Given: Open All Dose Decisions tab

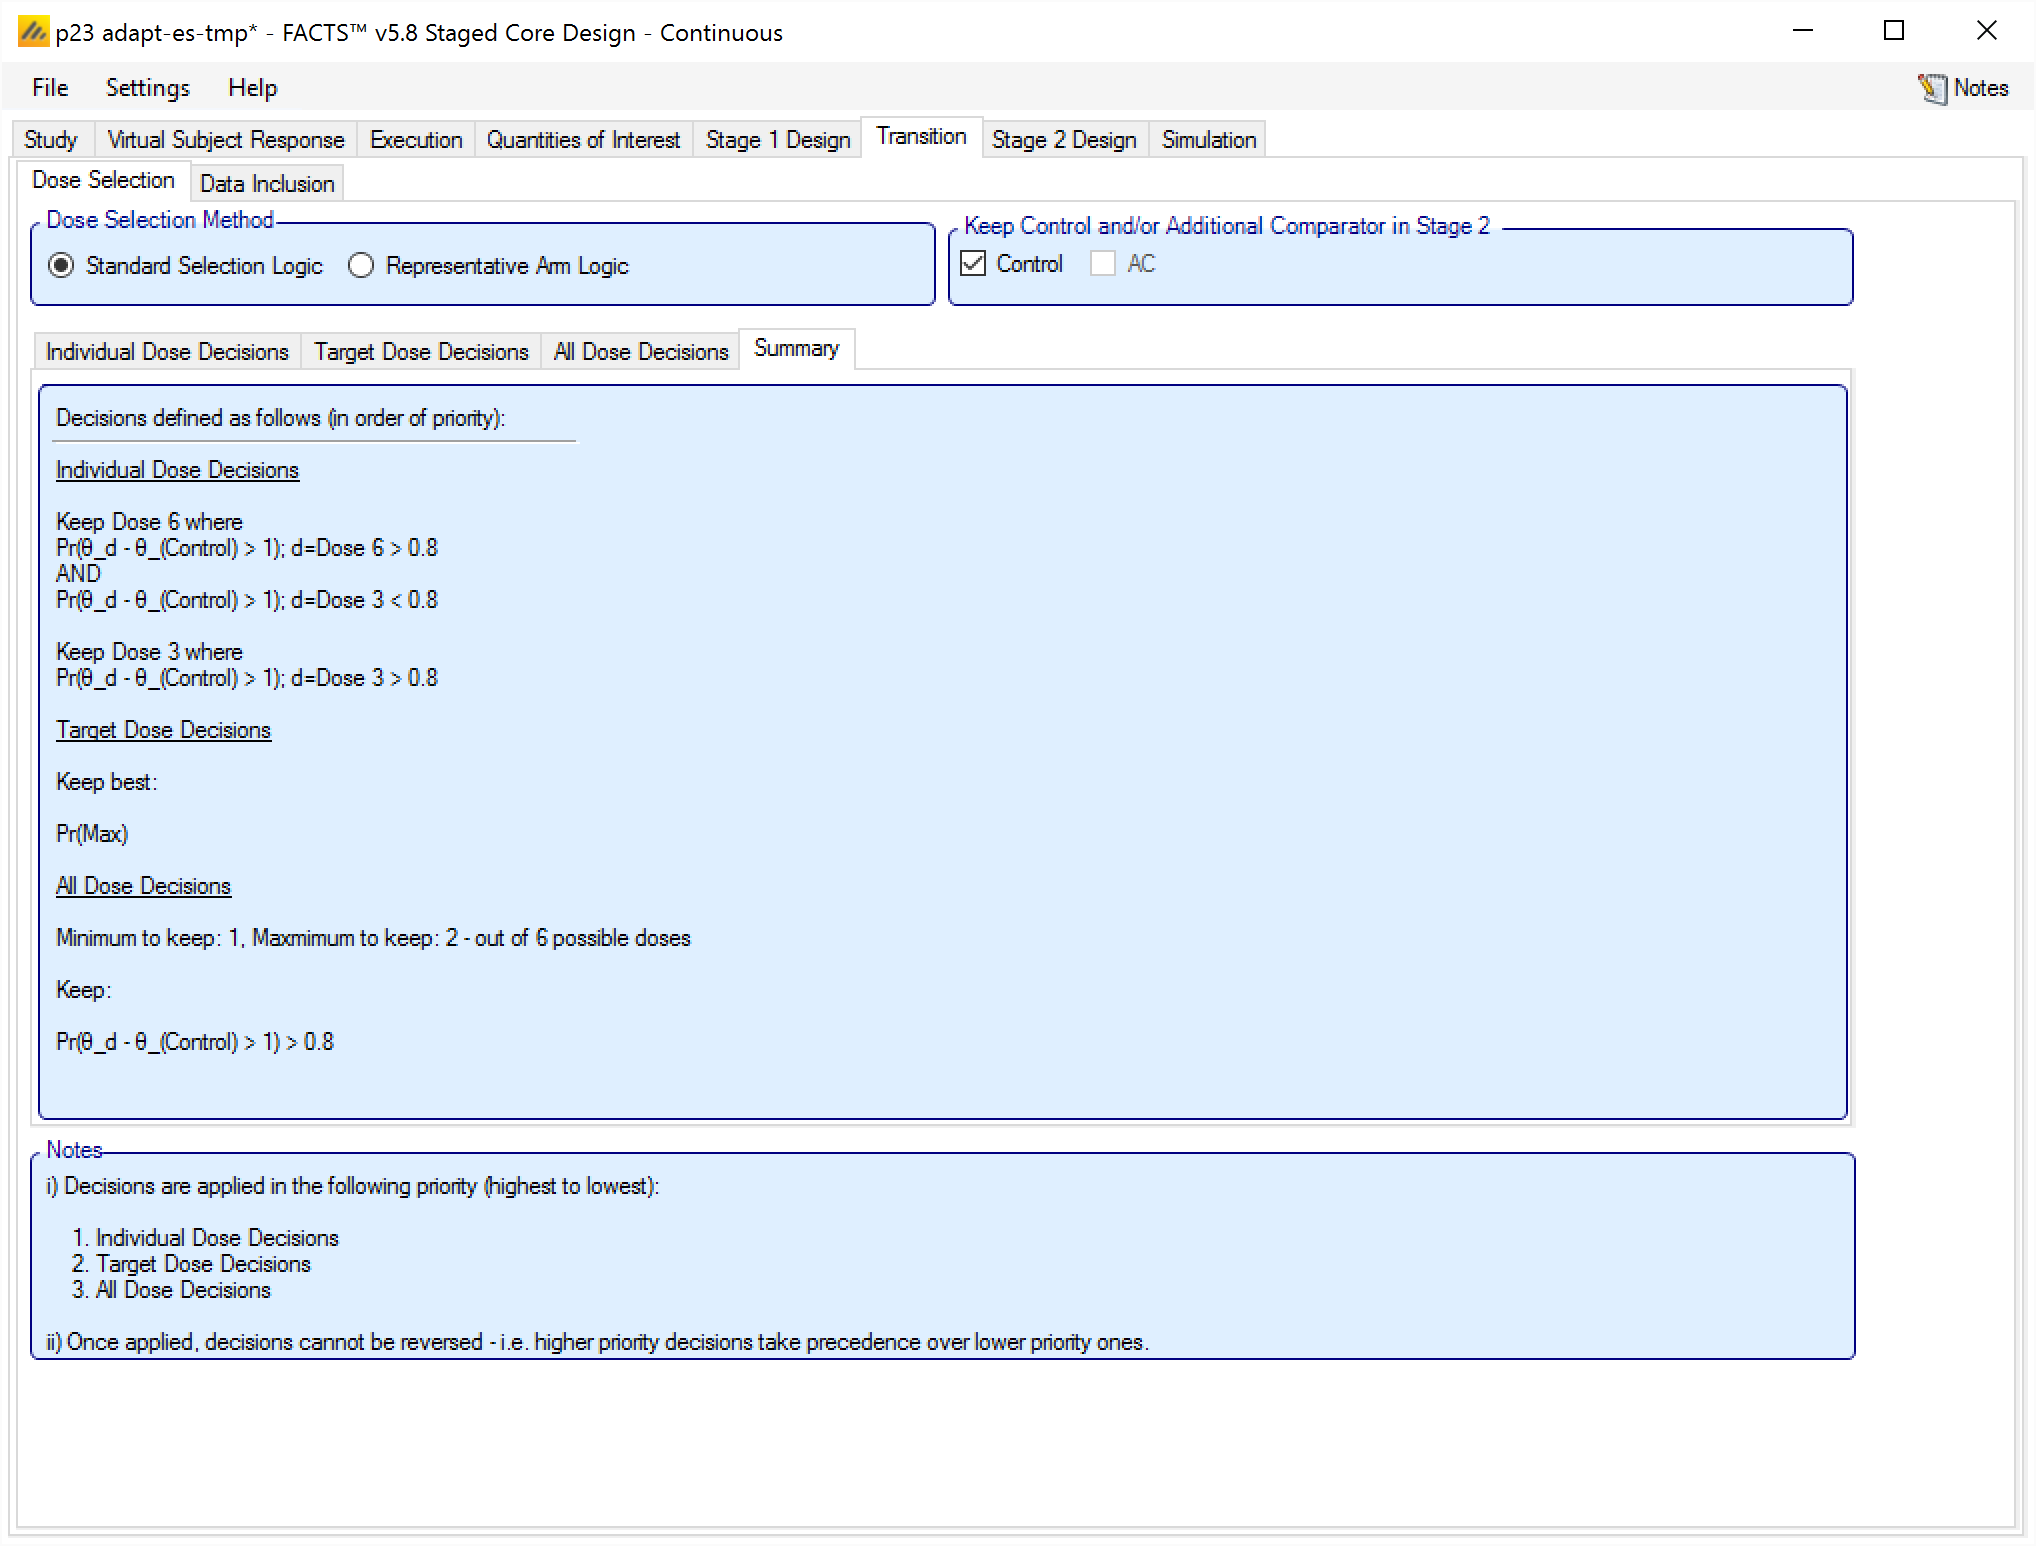Looking at the screenshot, I should (x=641, y=352).
